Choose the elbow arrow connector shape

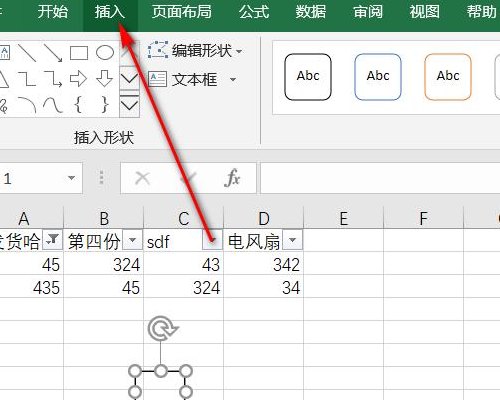tap(53, 79)
